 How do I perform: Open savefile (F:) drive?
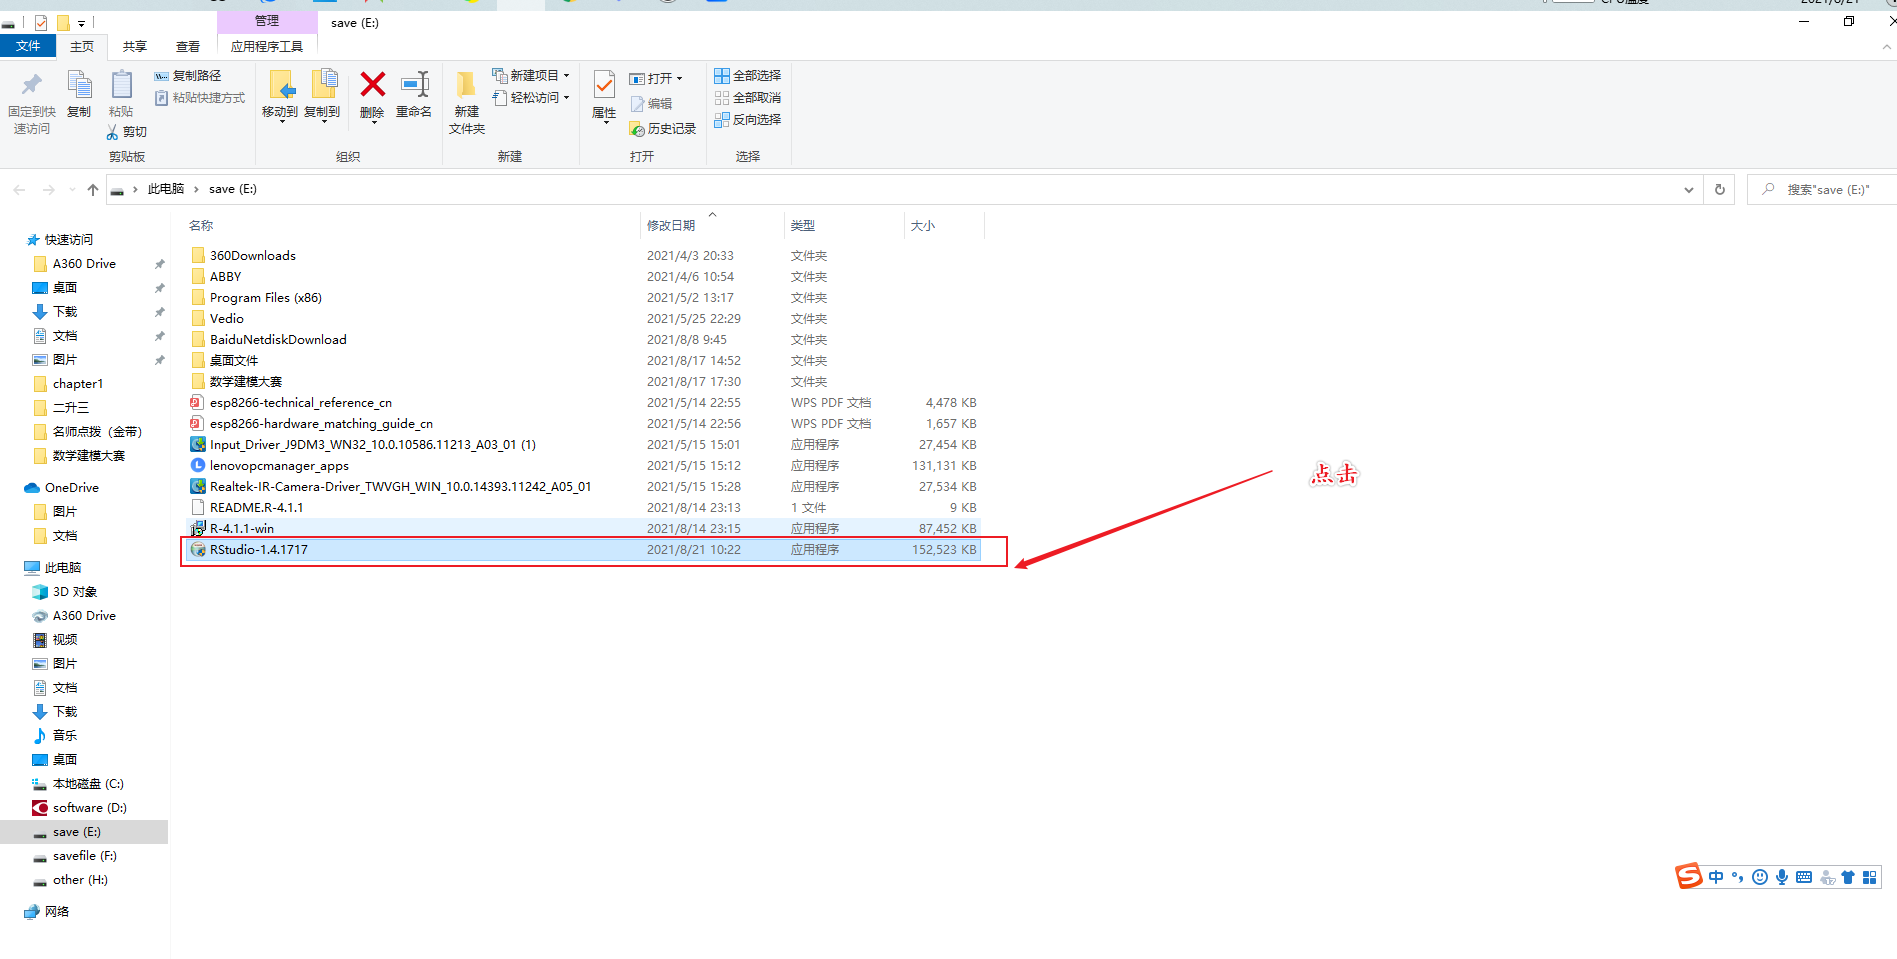tap(85, 856)
